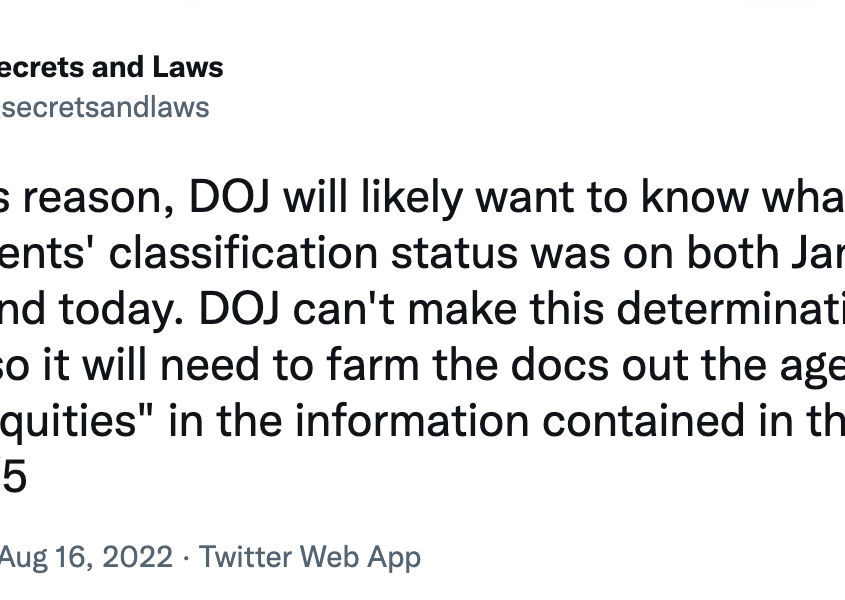Click the word "reason," in the tweet
This screenshot has width=845, height=600.
coord(99,198)
